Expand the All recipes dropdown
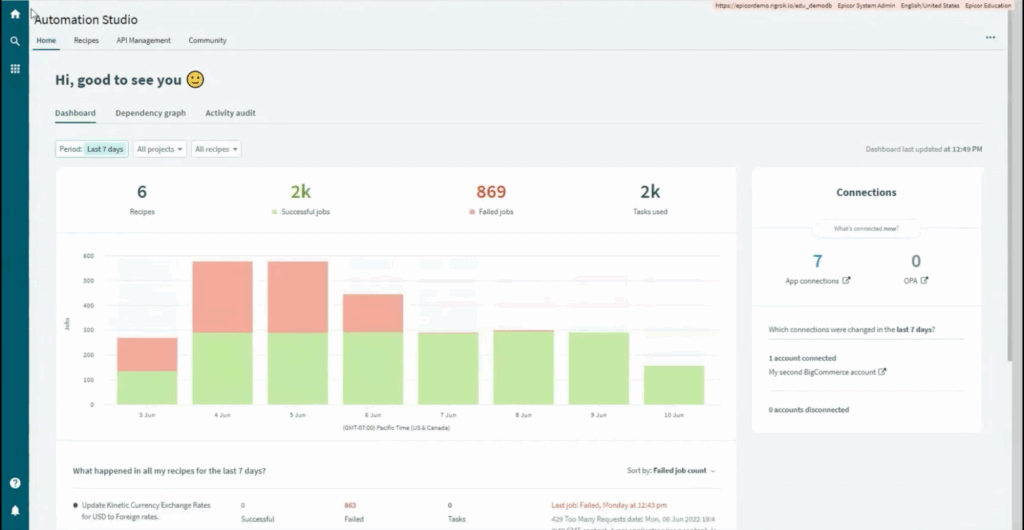 [216, 149]
